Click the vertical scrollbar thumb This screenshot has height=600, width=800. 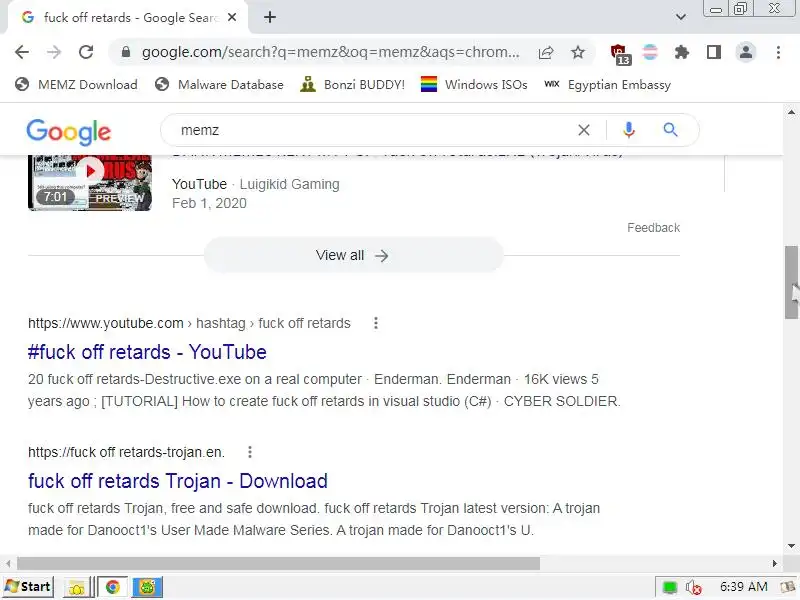tap(791, 282)
